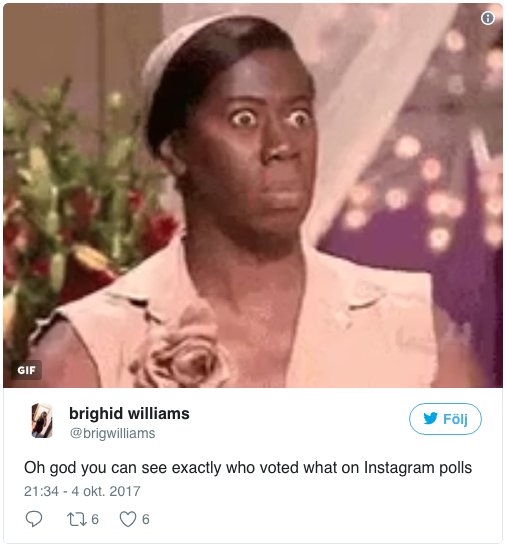Visit the @brigwilliams handle

112,433
